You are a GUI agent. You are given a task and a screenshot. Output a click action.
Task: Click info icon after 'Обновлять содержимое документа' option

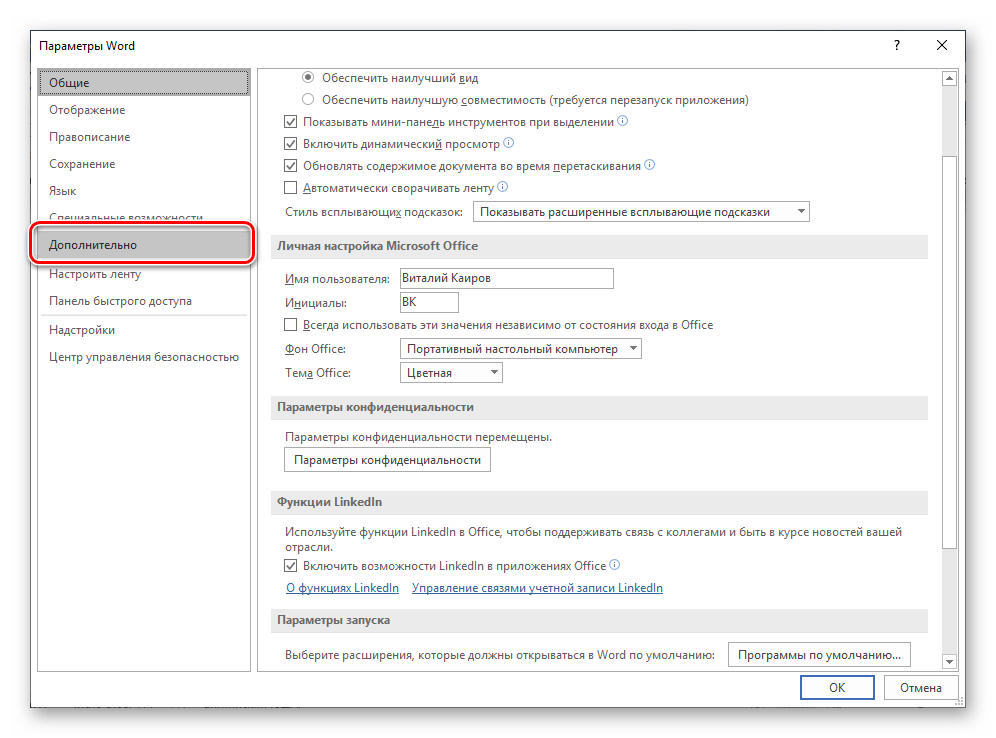click(650, 165)
